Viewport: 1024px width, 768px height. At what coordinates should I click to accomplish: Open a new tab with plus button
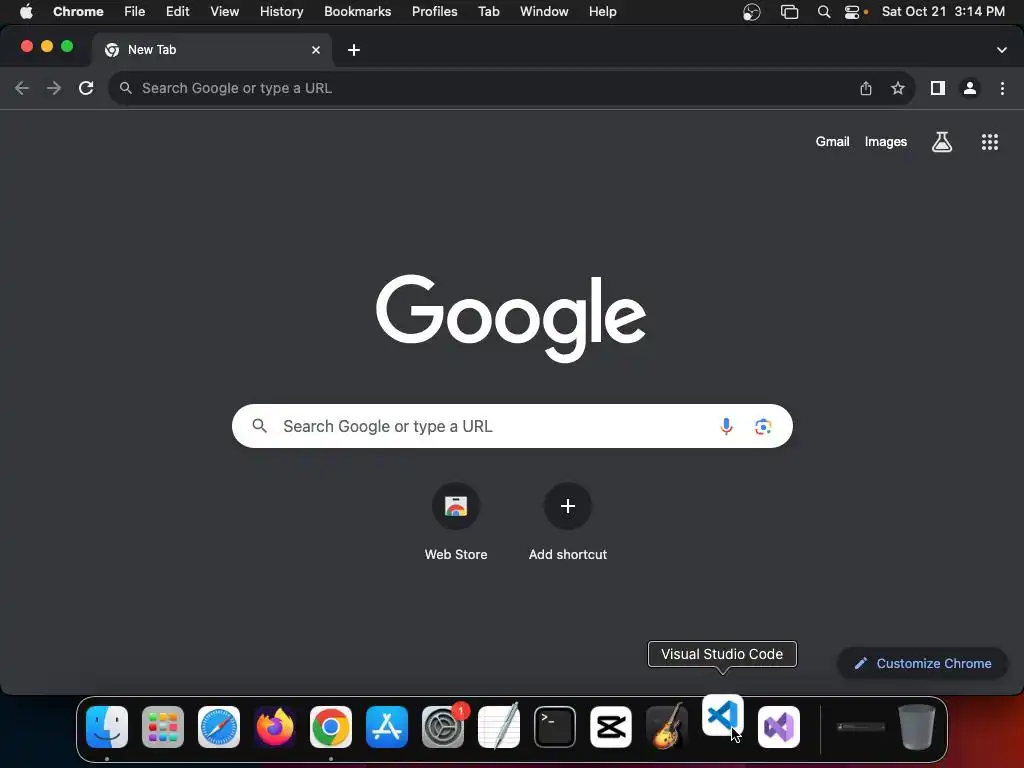(354, 50)
